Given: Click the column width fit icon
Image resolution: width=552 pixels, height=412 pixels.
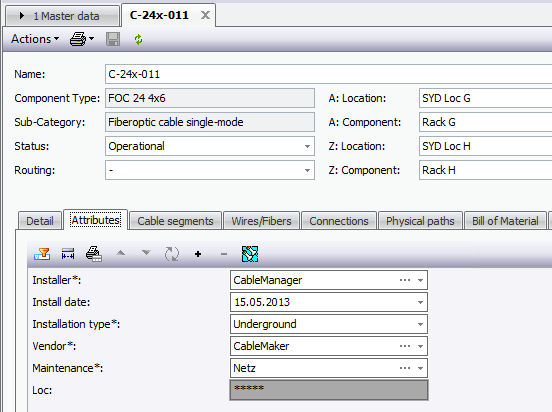Looking at the screenshot, I should coord(68,254).
